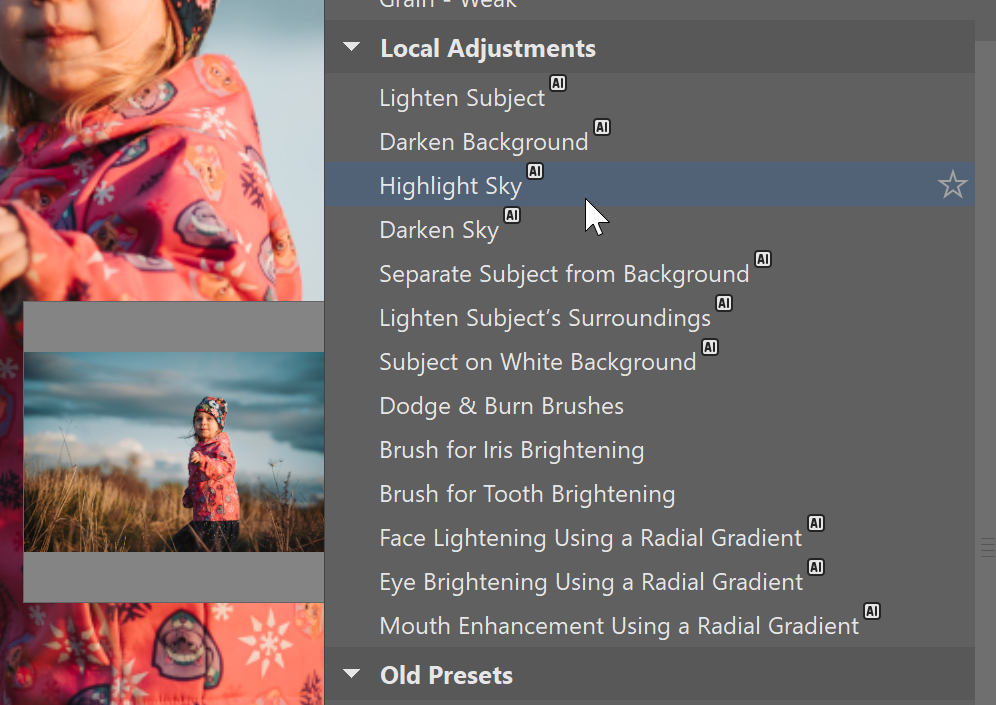Select Dodge & Burn Brushes preset
This screenshot has width=996, height=705.
[501, 406]
